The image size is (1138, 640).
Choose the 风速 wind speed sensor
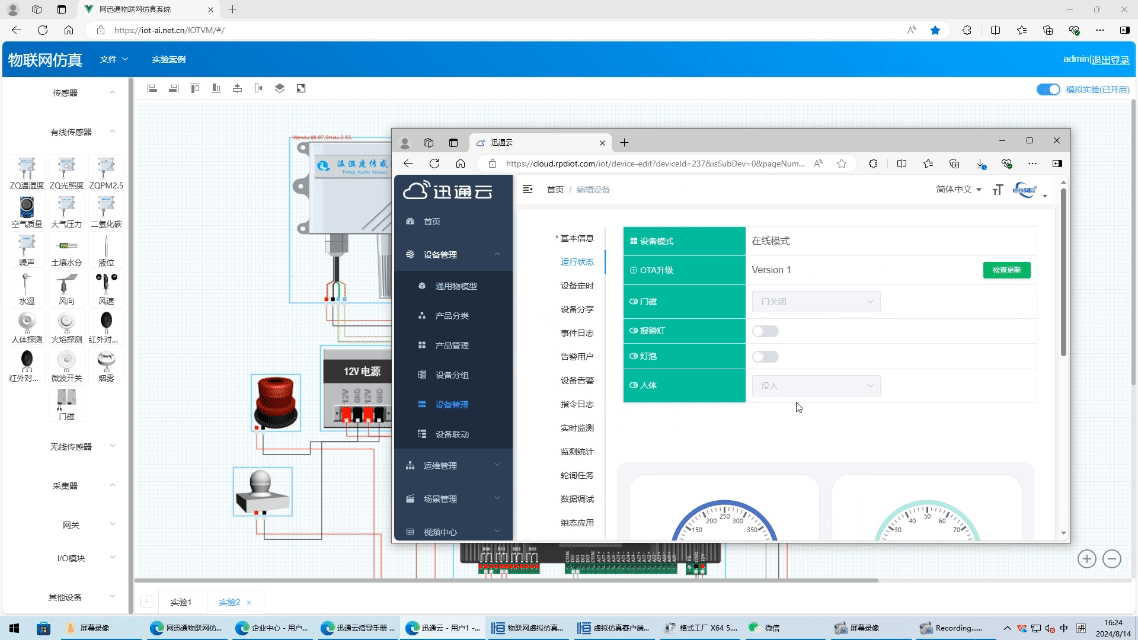106,285
